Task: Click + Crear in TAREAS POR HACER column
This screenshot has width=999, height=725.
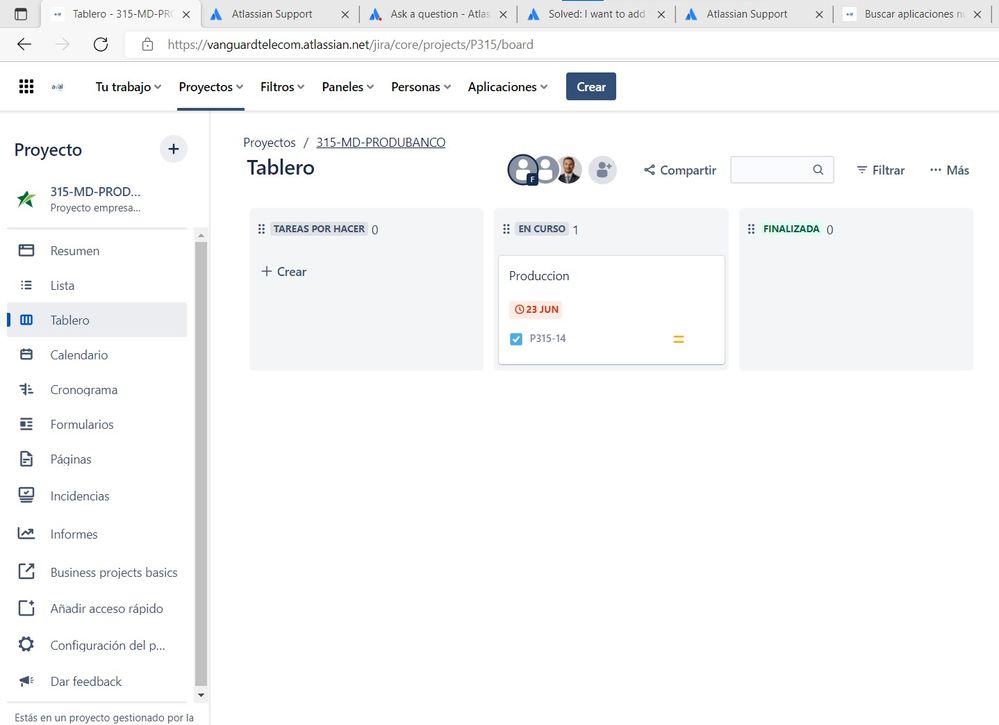Action: click(284, 271)
